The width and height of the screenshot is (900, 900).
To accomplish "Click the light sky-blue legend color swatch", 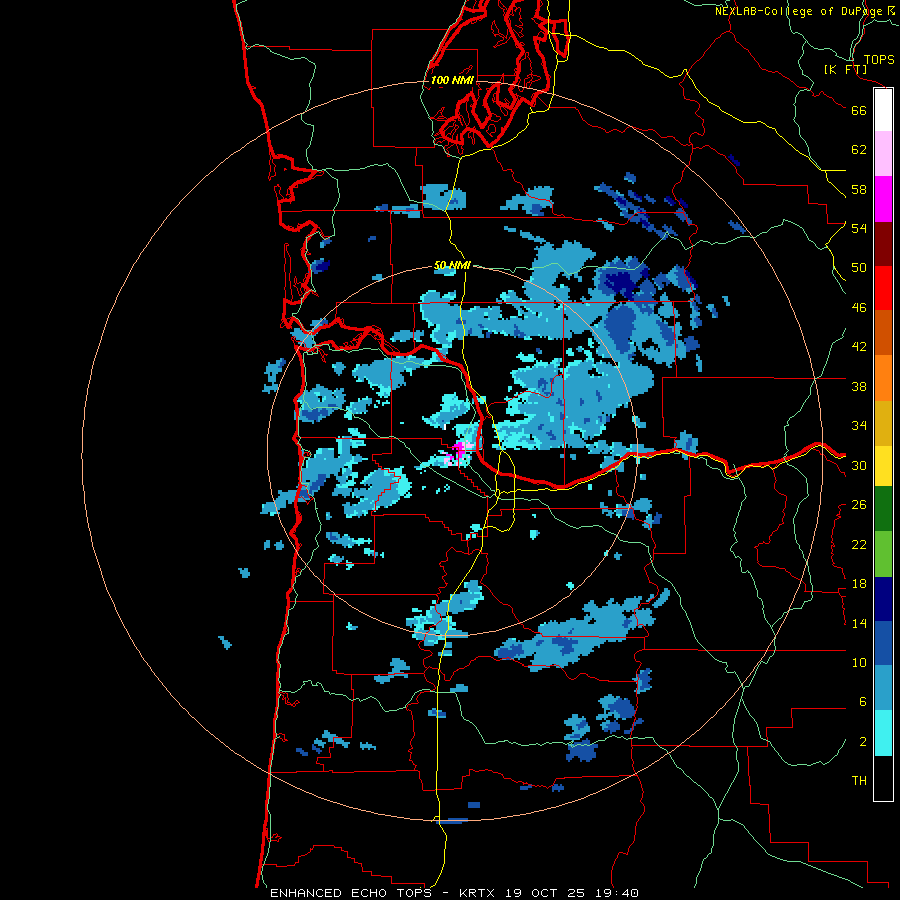I will [x=883, y=688].
